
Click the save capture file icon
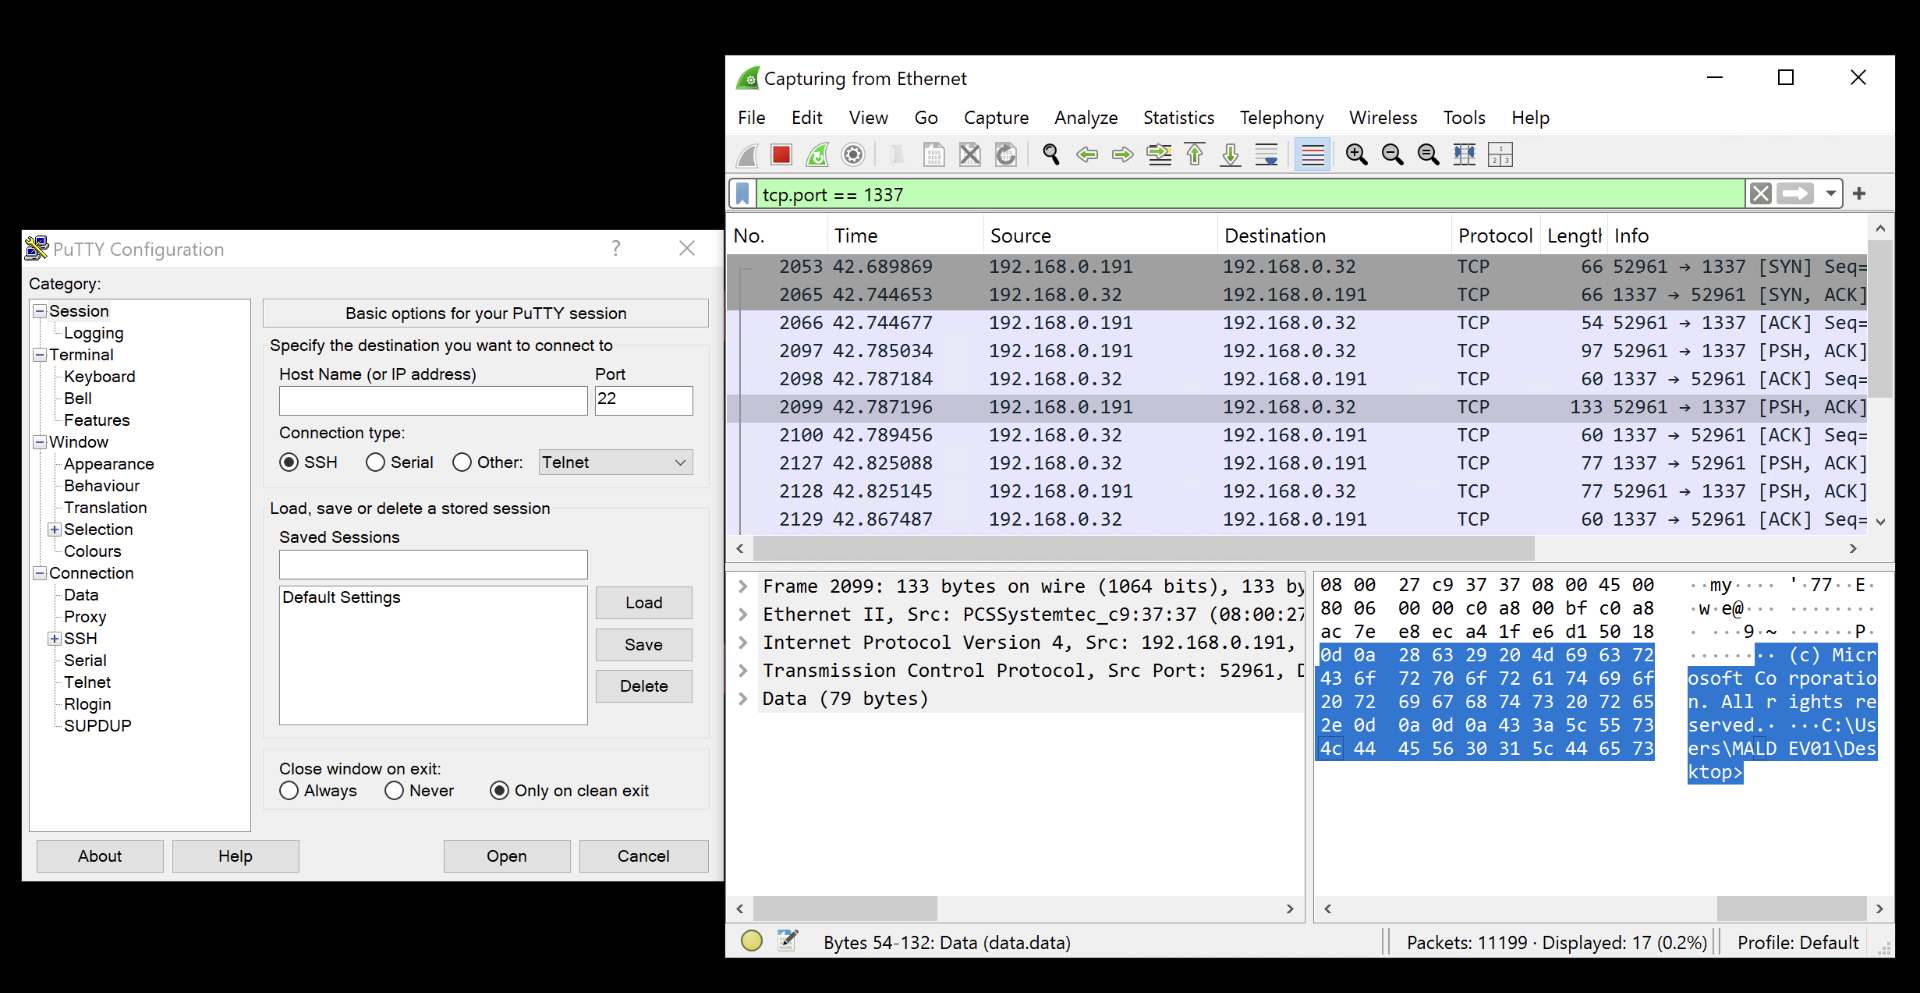pos(933,155)
